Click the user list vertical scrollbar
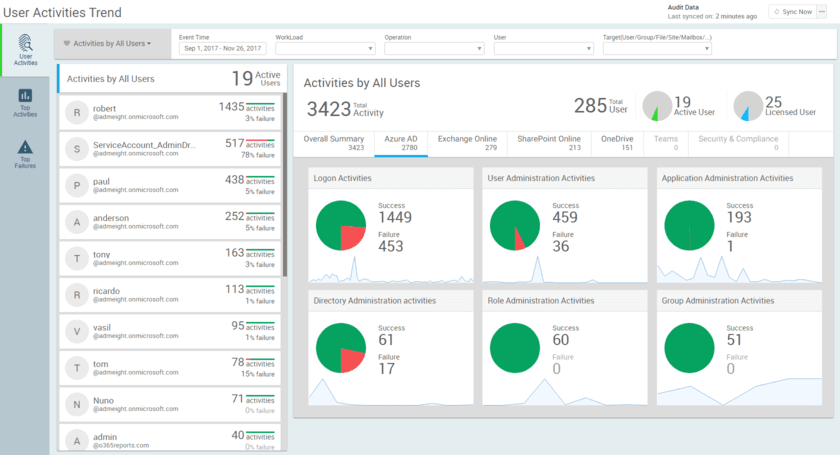Screen dimensions: 840x455 coord(285,180)
